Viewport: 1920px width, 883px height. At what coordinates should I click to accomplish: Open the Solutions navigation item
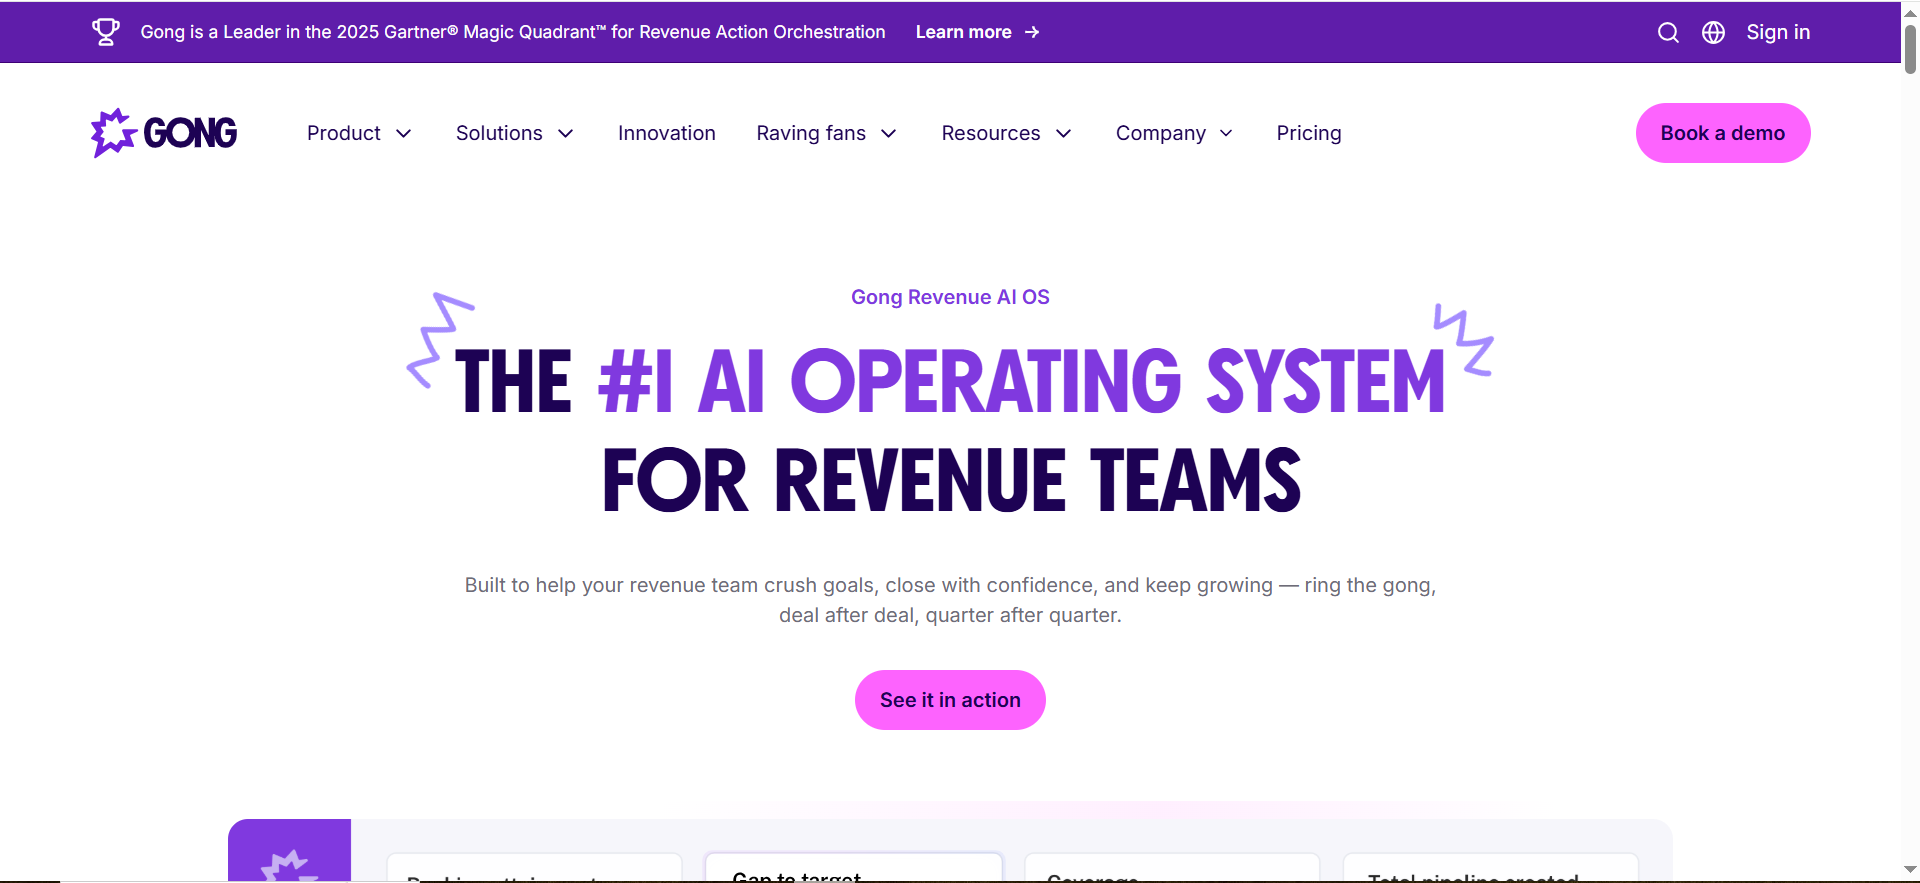(499, 133)
